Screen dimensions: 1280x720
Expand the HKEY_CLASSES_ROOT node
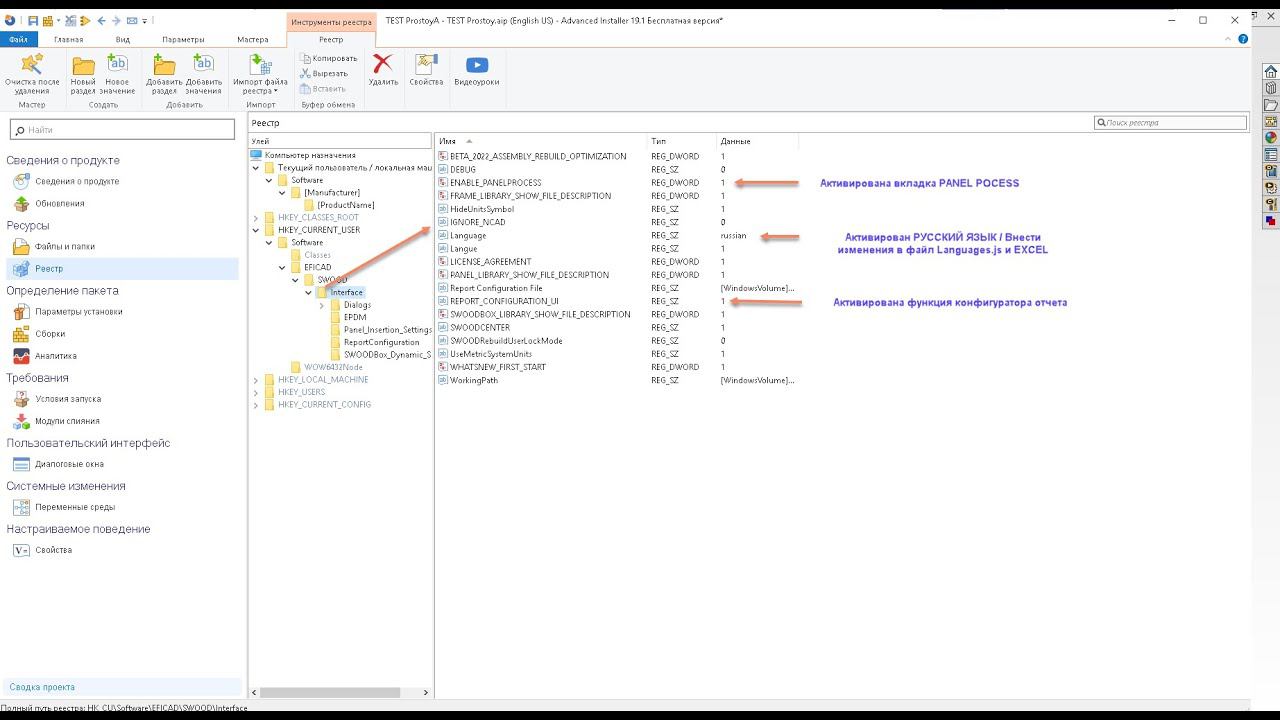[x=256, y=218]
